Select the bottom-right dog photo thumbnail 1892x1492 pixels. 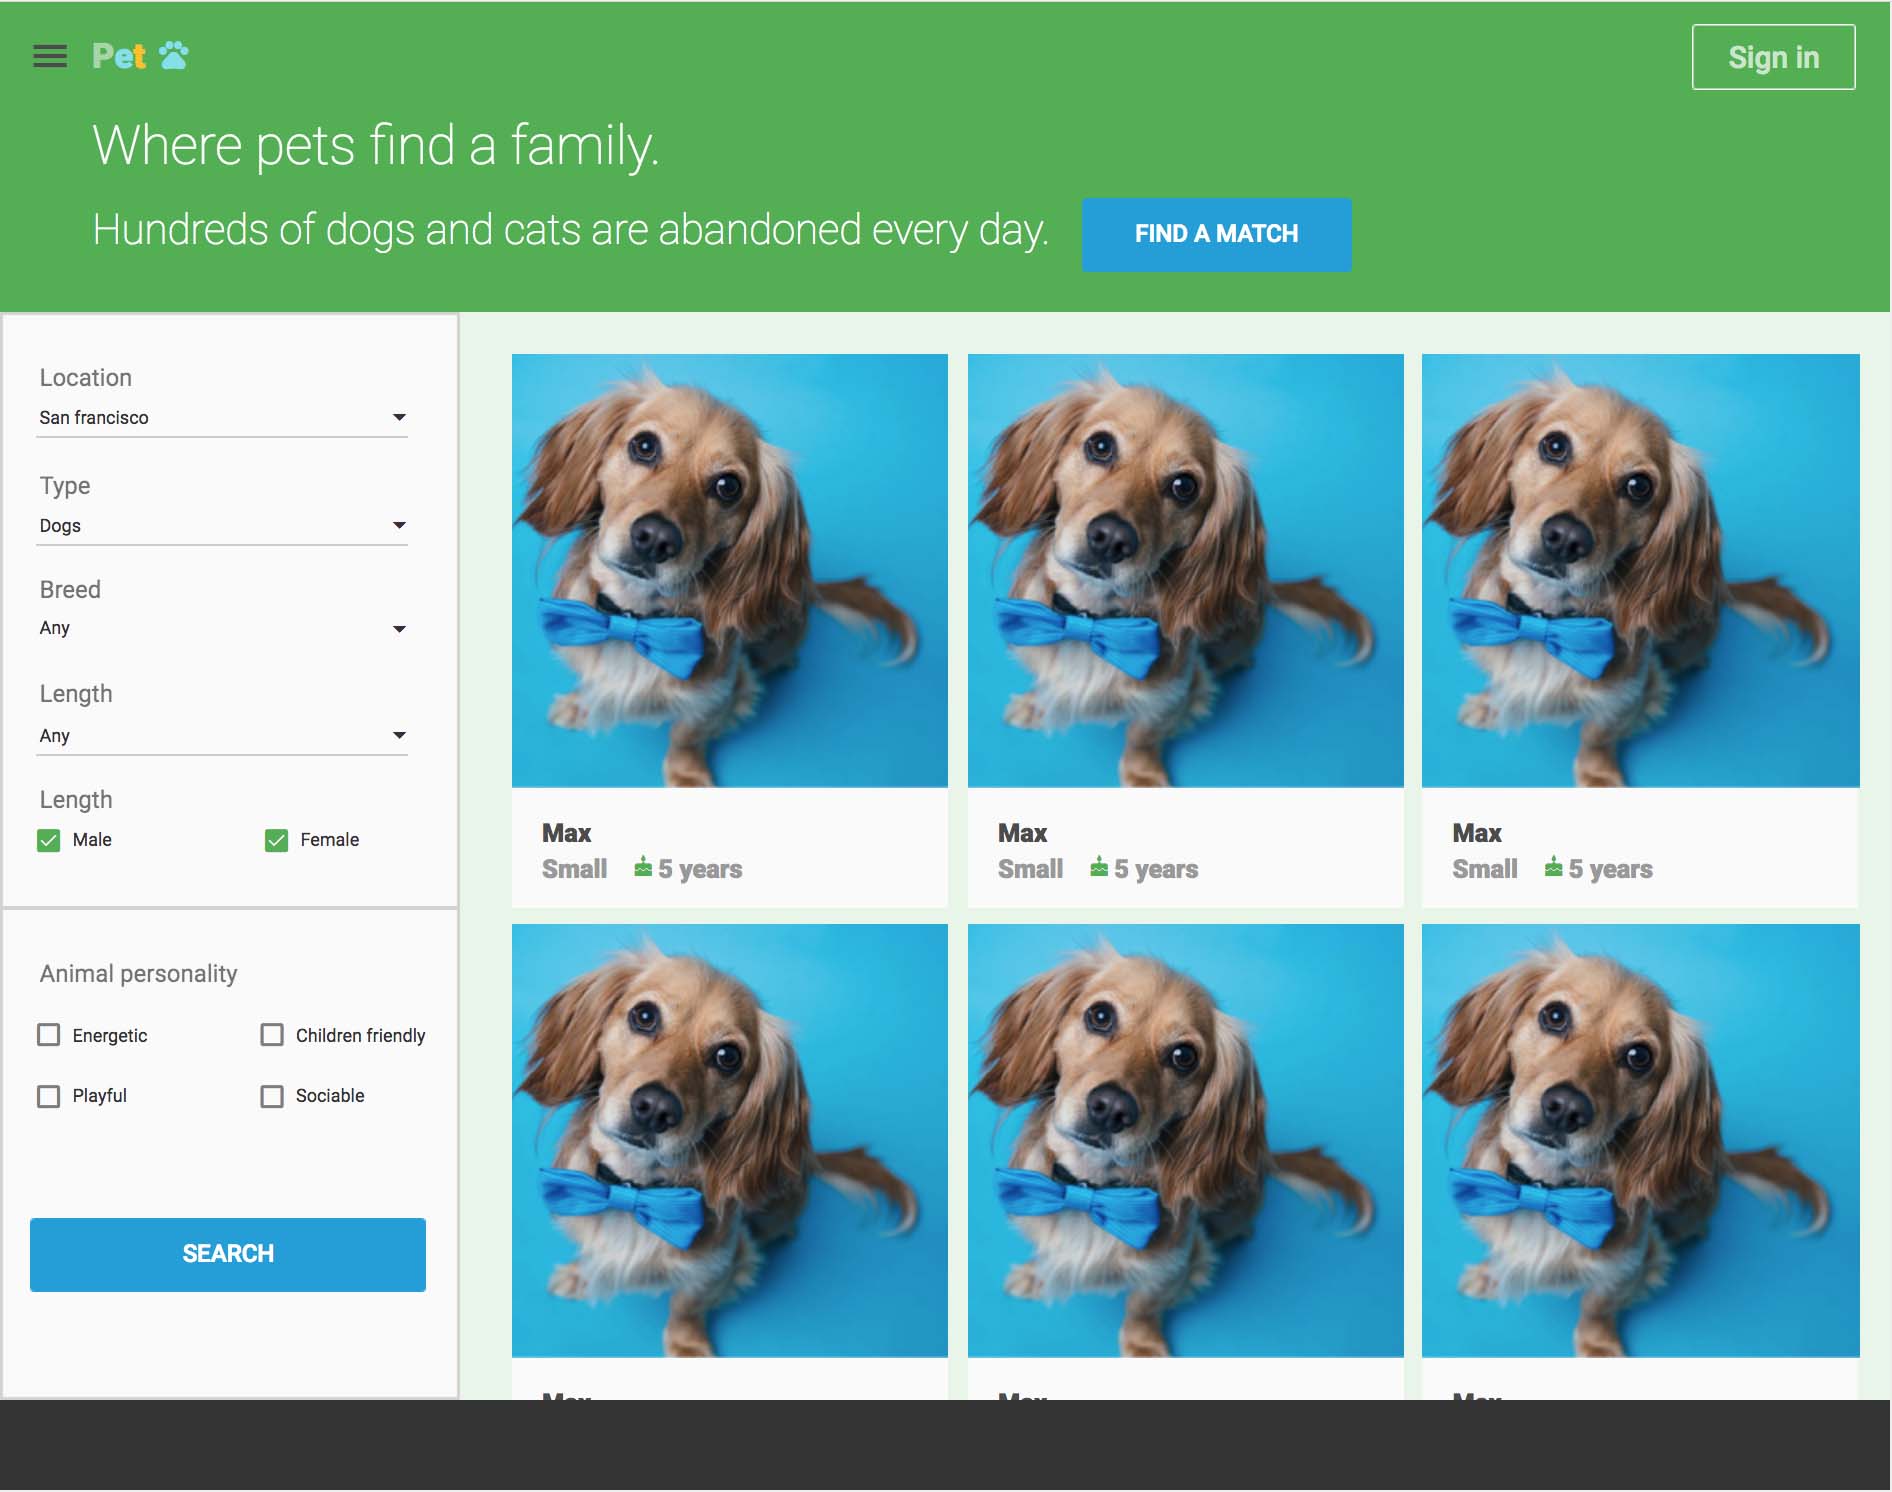1640,1140
